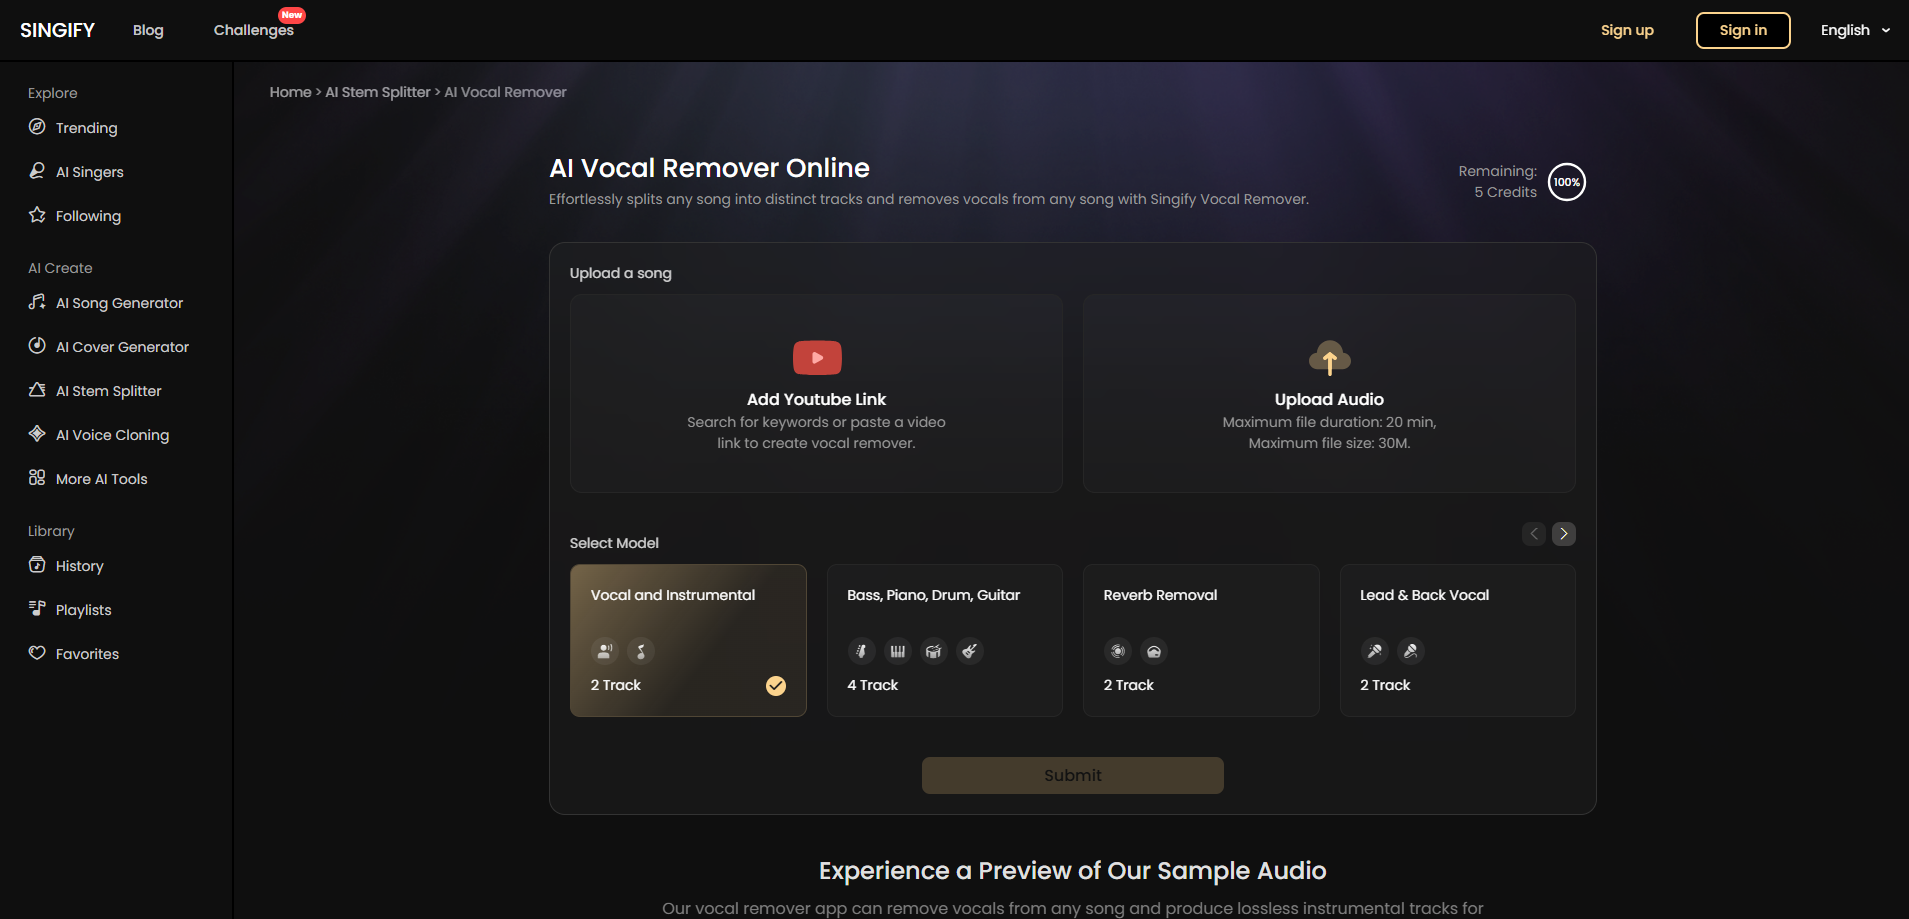1909x919 pixels.
Task: Click the Home breadcrumb link
Action: 290,91
